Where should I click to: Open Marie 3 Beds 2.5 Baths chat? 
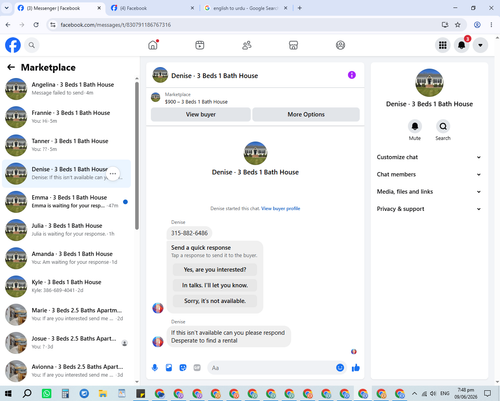click(x=67, y=314)
